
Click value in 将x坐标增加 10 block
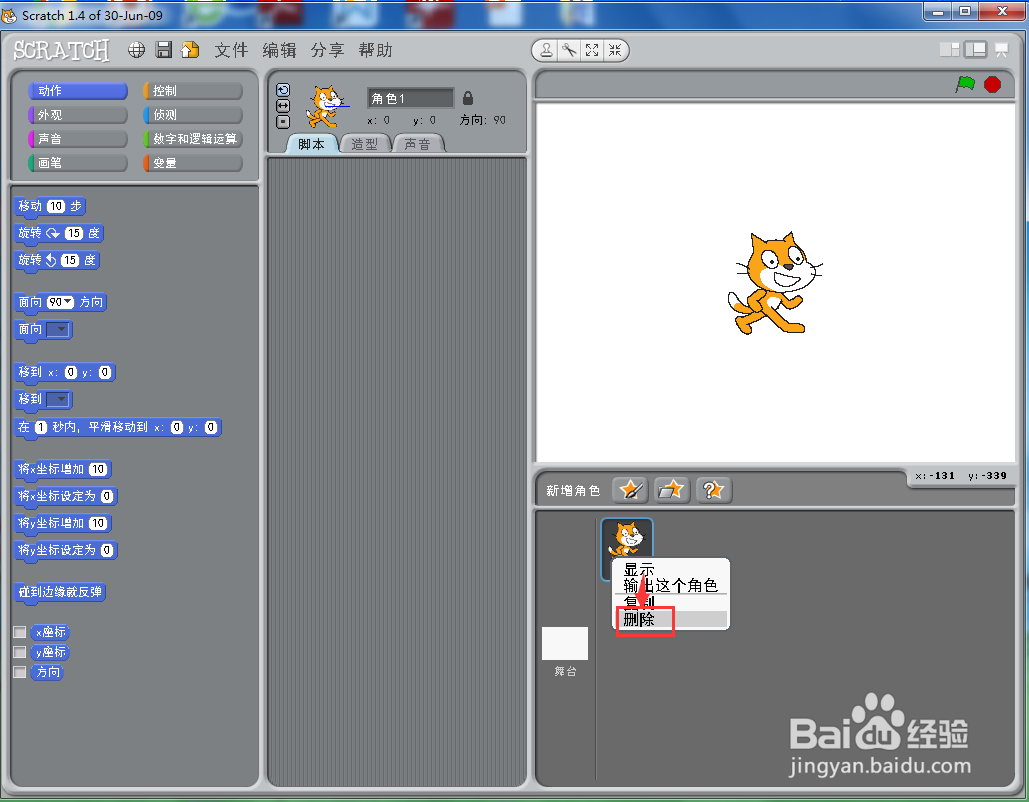(98, 469)
